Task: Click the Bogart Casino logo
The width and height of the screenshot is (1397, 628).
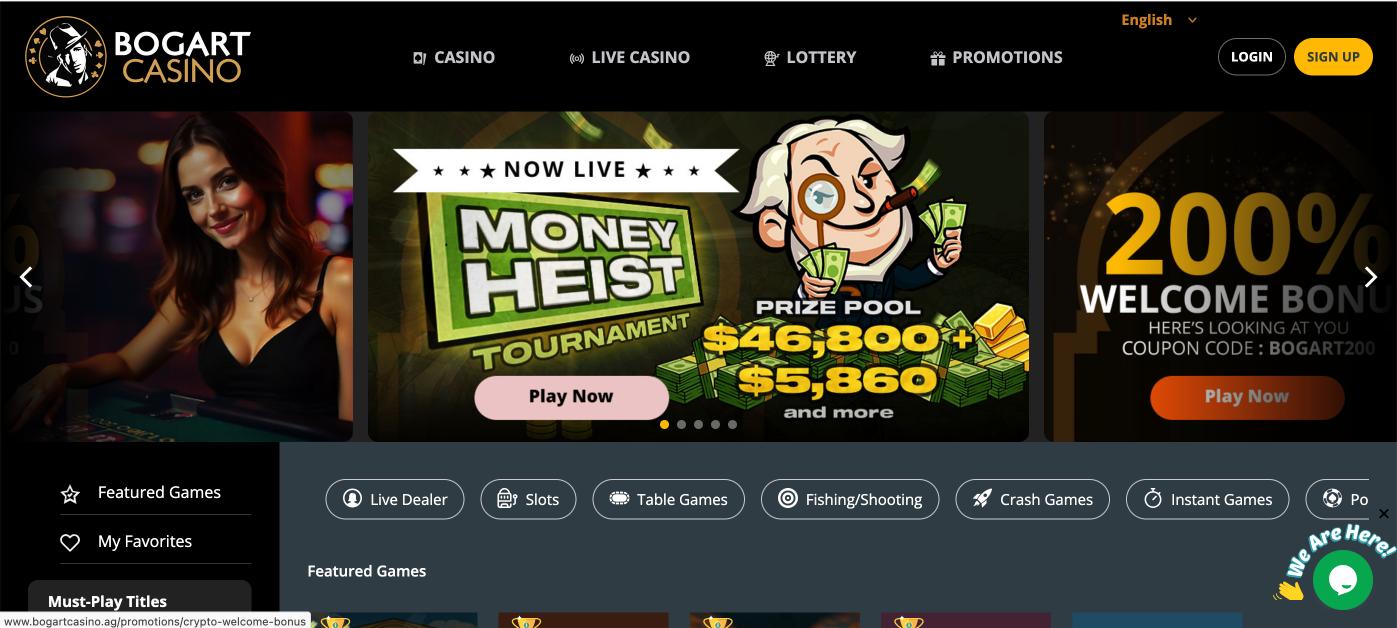Action: (138, 57)
